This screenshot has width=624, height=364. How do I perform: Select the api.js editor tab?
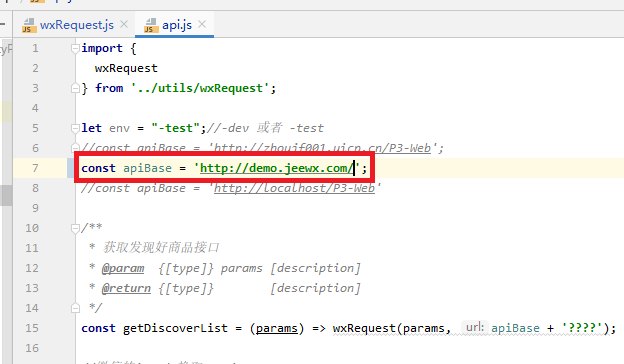pos(177,25)
